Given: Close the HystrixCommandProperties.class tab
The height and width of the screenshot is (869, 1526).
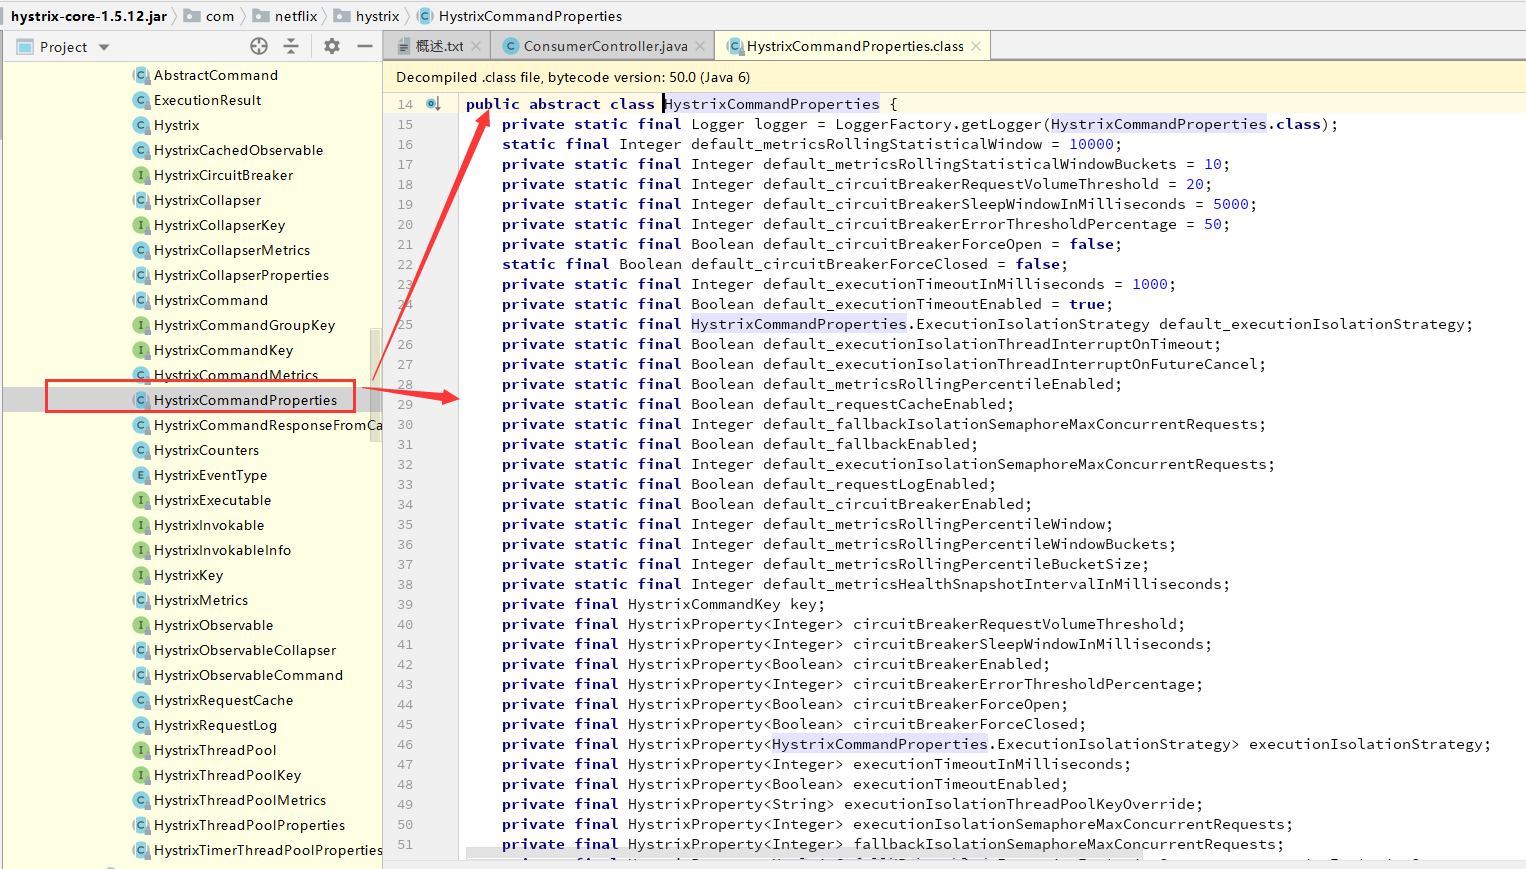Looking at the screenshot, I should (976, 46).
